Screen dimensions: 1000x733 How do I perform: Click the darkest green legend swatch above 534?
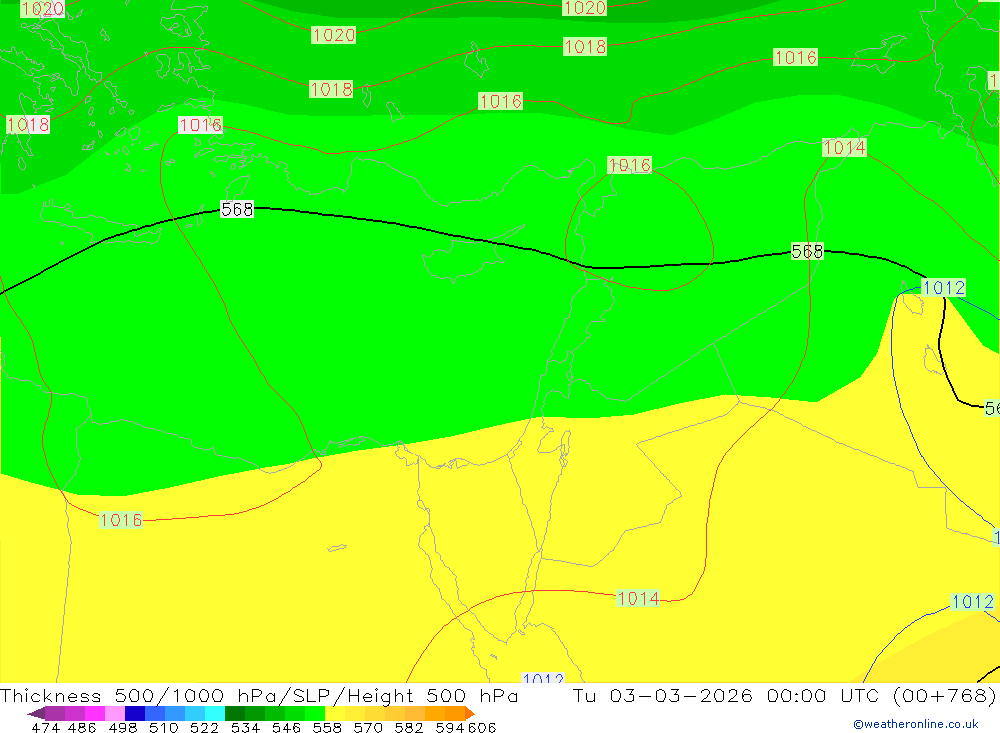click(235, 713)
